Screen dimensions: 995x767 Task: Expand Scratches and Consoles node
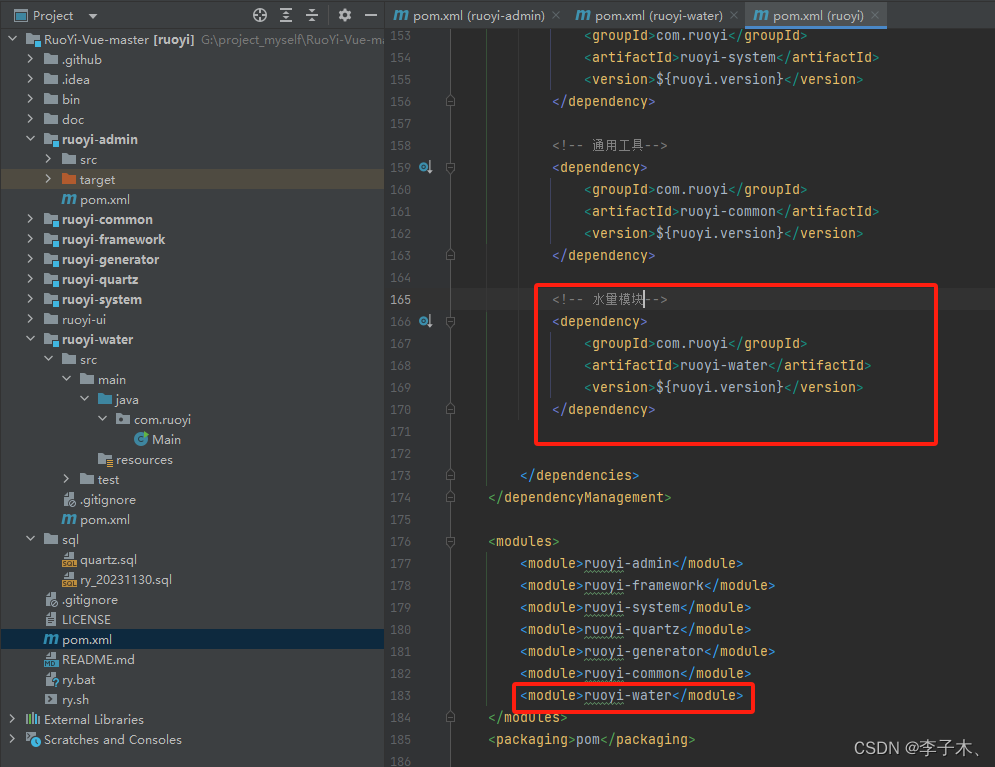click(x=13, y=739)
